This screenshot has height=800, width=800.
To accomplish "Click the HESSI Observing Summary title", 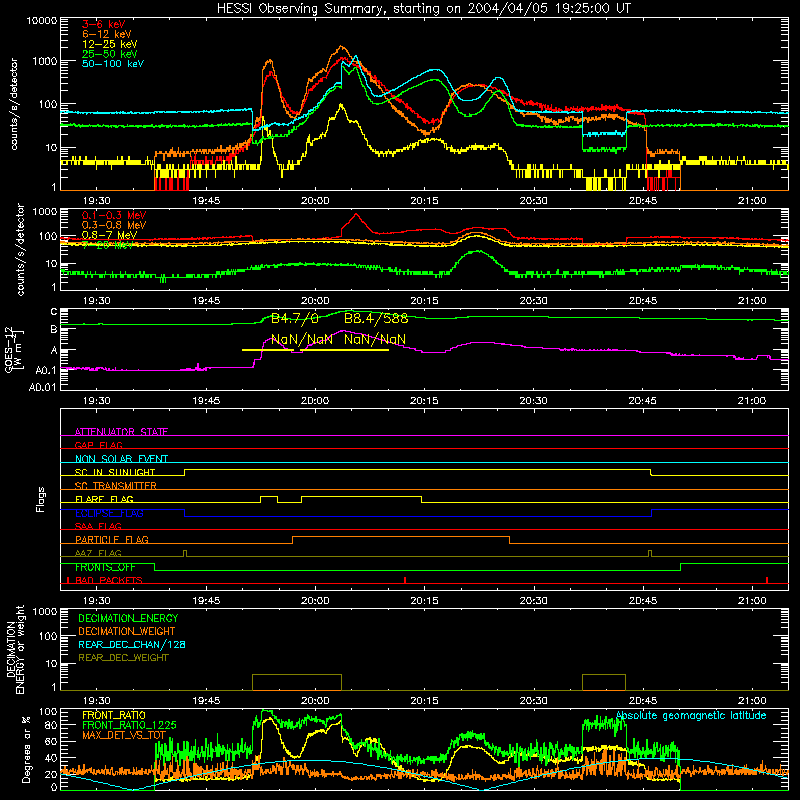I will point(423,9).
